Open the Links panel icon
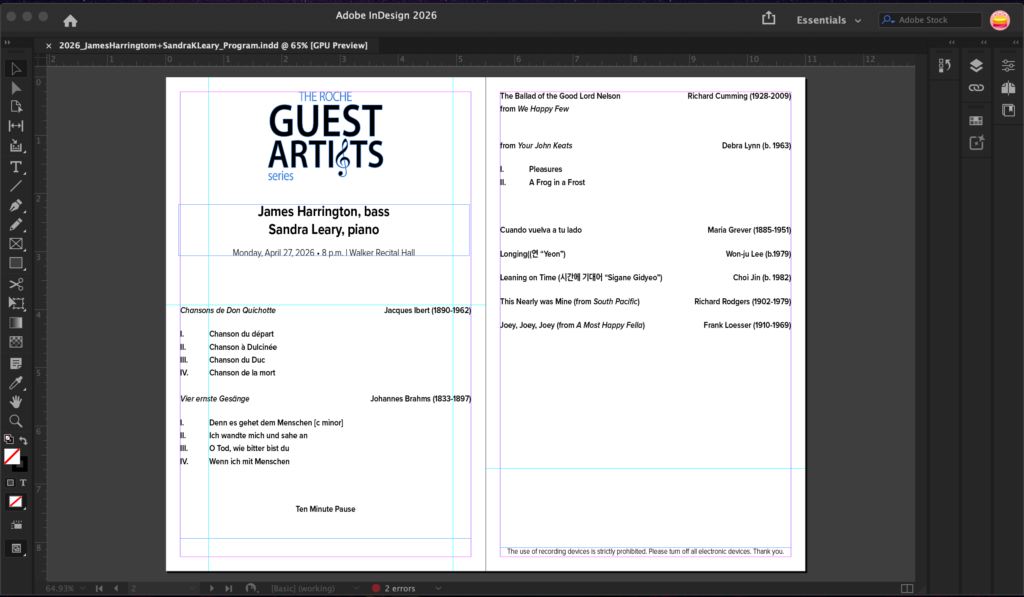1024x597 pixels. pyautogui.click(x=976, y=88)
